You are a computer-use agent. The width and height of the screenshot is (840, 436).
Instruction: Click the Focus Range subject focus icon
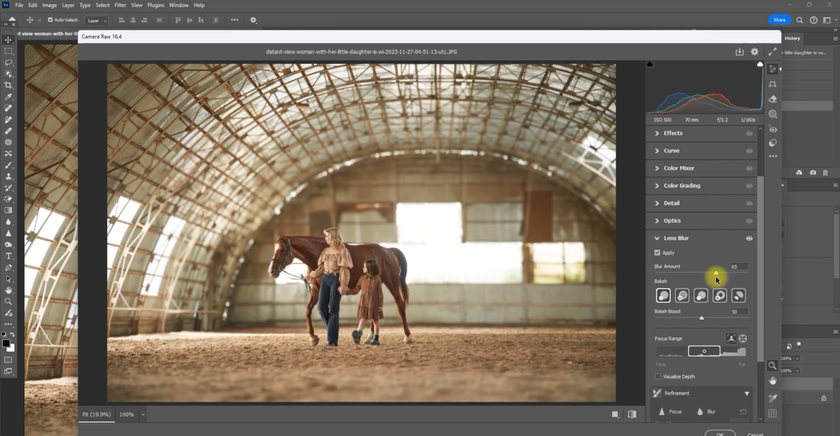click(x=731, y=338)
